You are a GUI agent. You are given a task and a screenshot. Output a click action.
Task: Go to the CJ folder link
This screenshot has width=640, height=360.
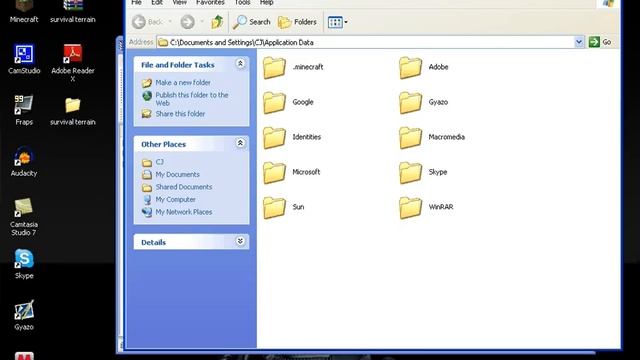(x=153, y=162)
